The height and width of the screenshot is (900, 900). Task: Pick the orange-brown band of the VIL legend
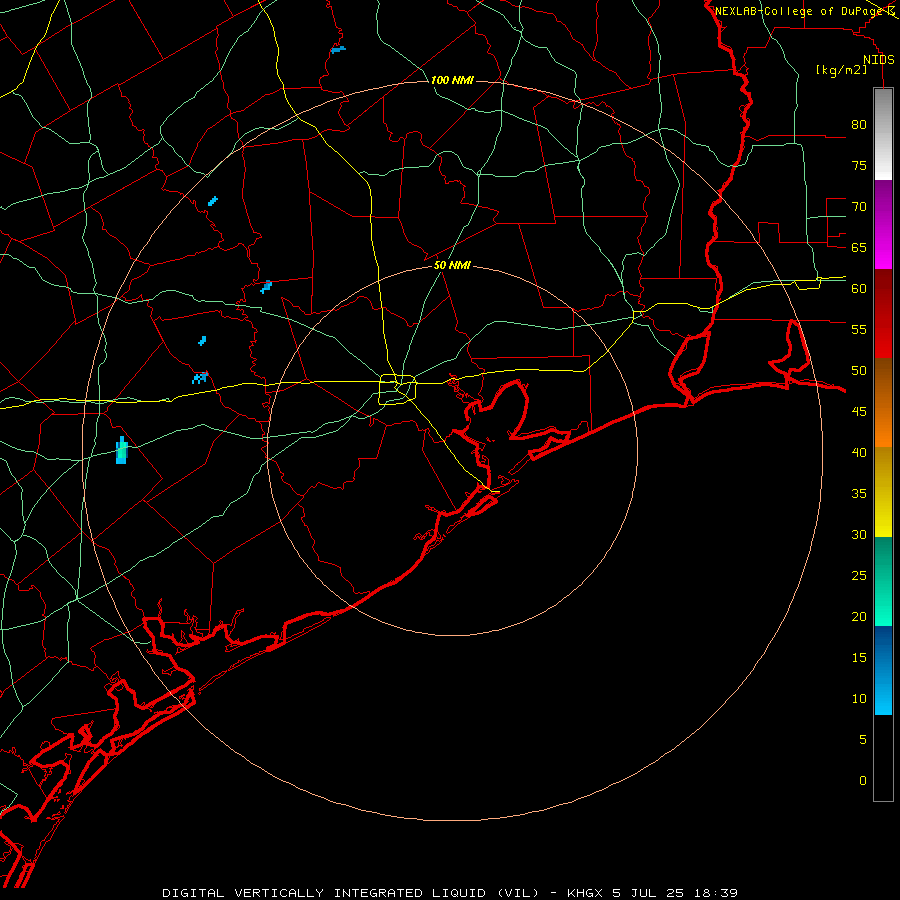point(883,402)
